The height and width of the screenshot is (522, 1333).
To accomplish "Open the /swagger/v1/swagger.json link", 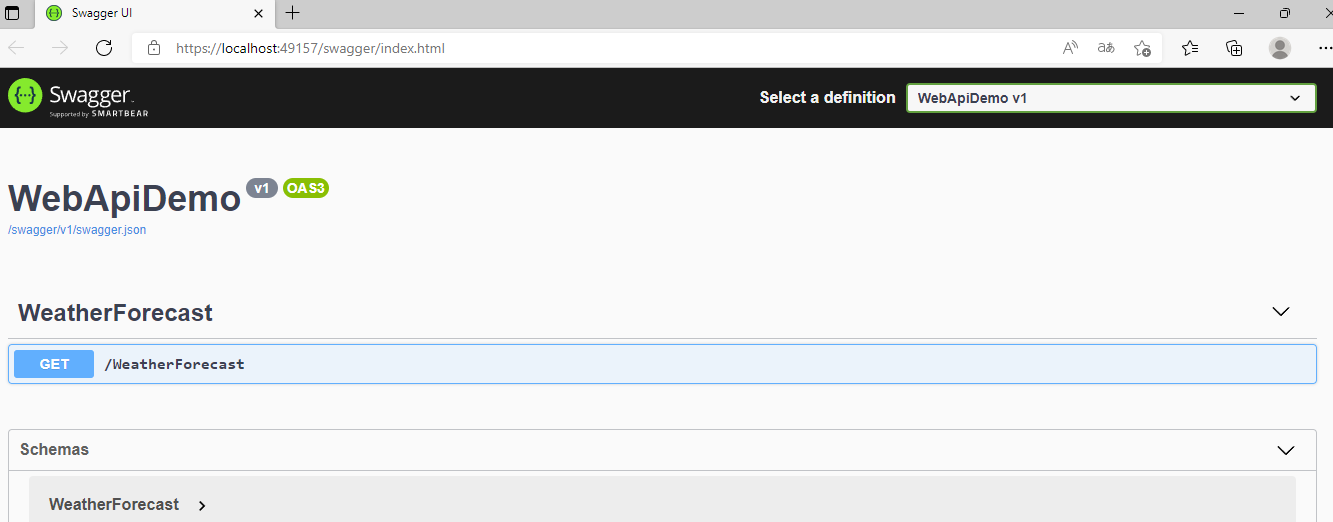I will tap(77, 230).
